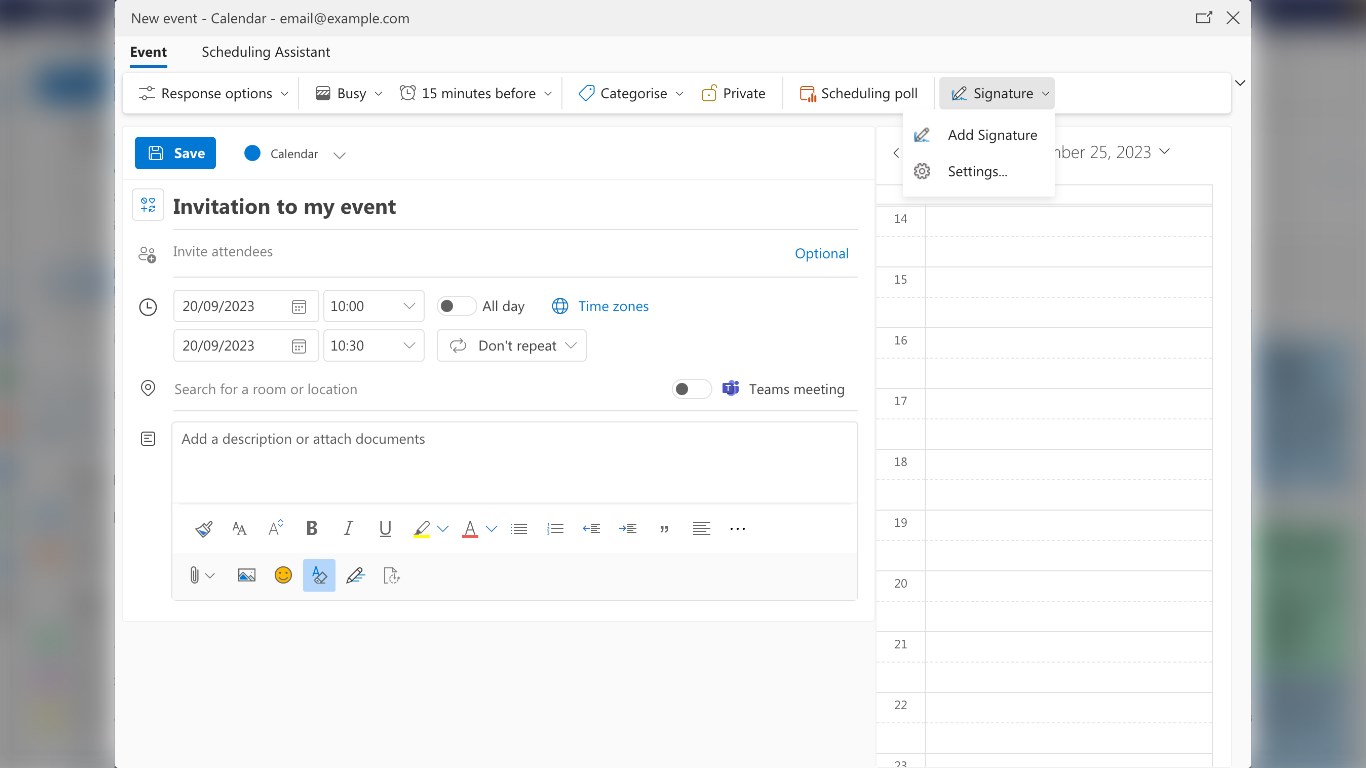Apply yellow text highlight colour
Image resolution: width=1366 pixels, height=768 pixels.
[421, 529]
